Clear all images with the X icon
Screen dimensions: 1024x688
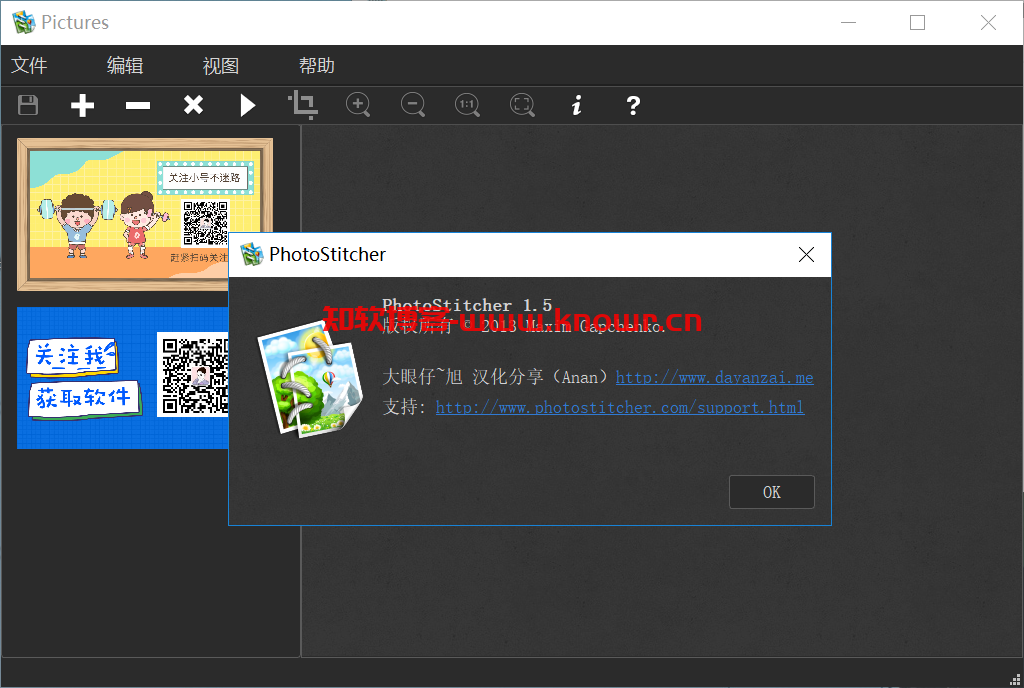tap(193, 104)
